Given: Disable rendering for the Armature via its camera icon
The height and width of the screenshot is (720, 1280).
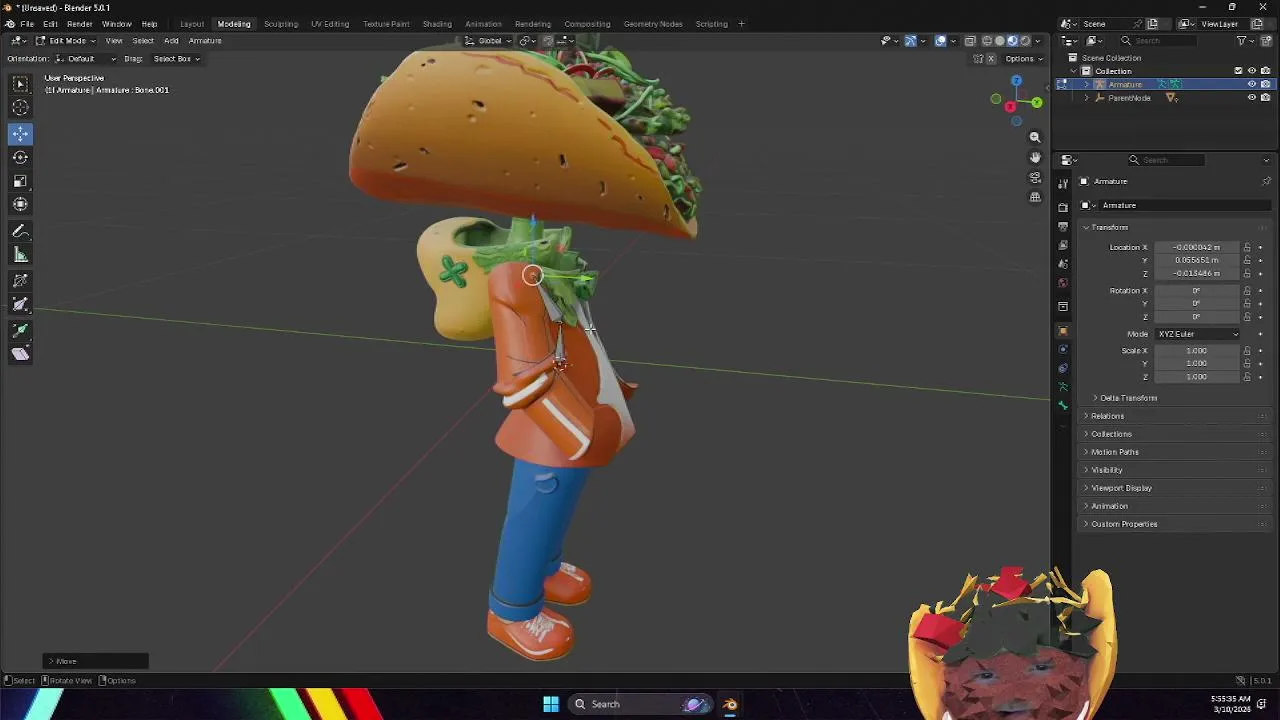Looking at the screenshot, I should [x=1265, y=84].
